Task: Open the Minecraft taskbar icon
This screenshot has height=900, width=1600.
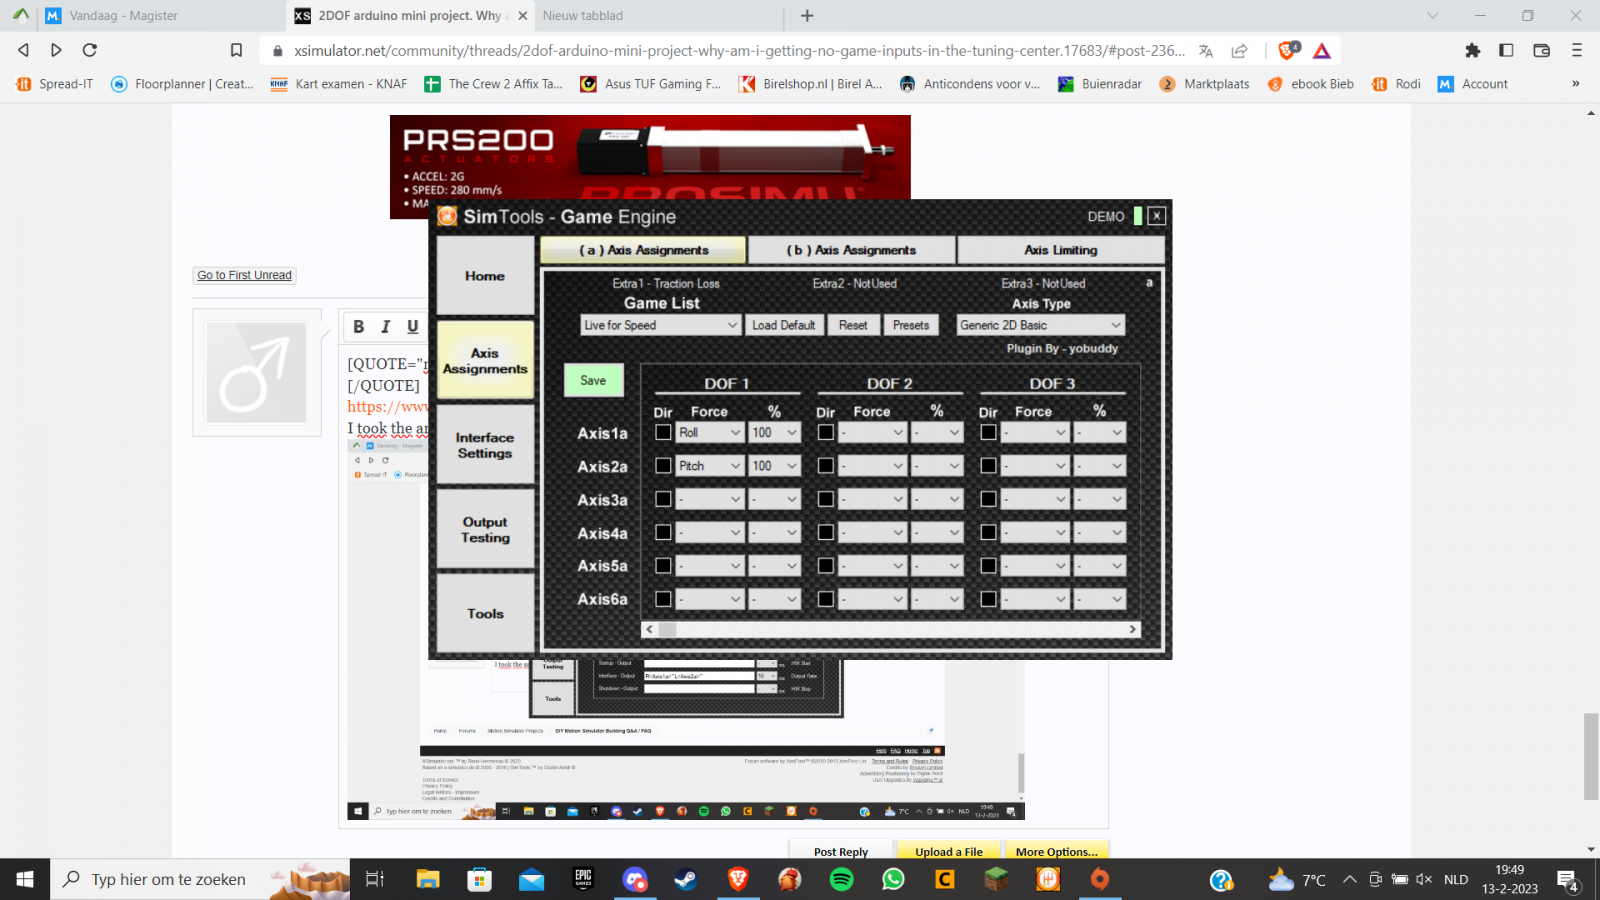Action: coord(996,879)
